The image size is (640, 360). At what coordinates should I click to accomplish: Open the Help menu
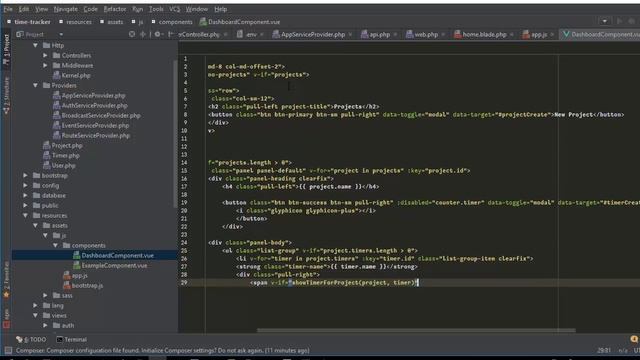click(x=220, y=9)
